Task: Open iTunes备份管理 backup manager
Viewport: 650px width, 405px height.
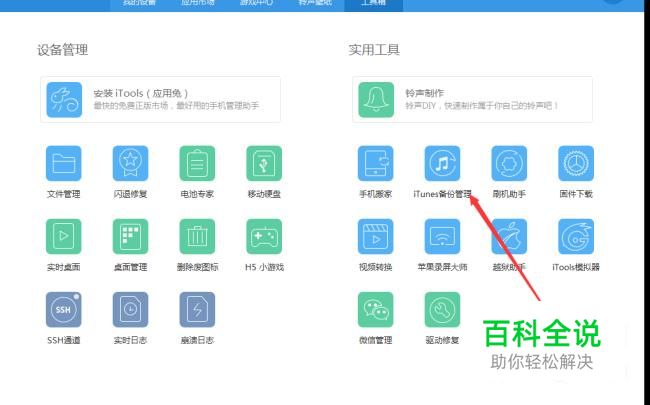Action: click(x=442, y=163)
